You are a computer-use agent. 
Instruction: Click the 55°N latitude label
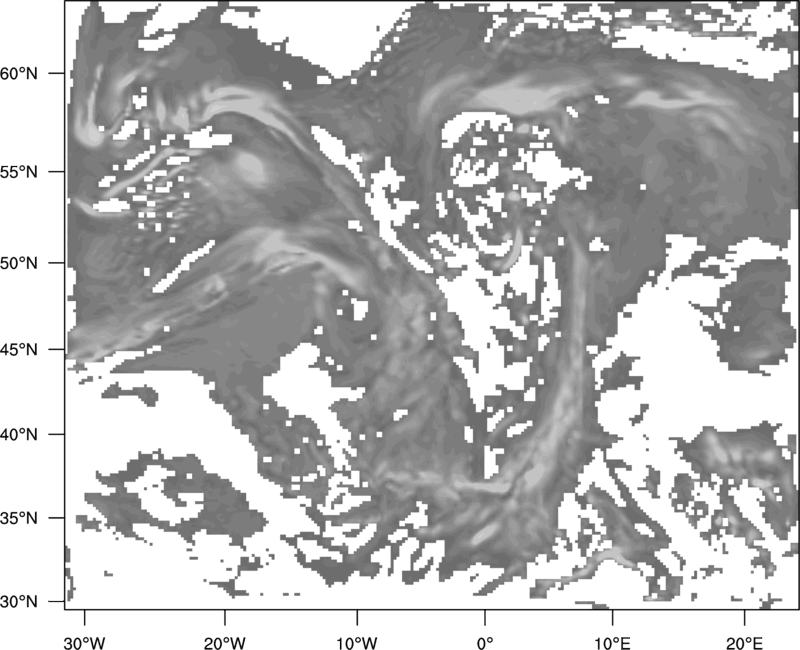19,172
